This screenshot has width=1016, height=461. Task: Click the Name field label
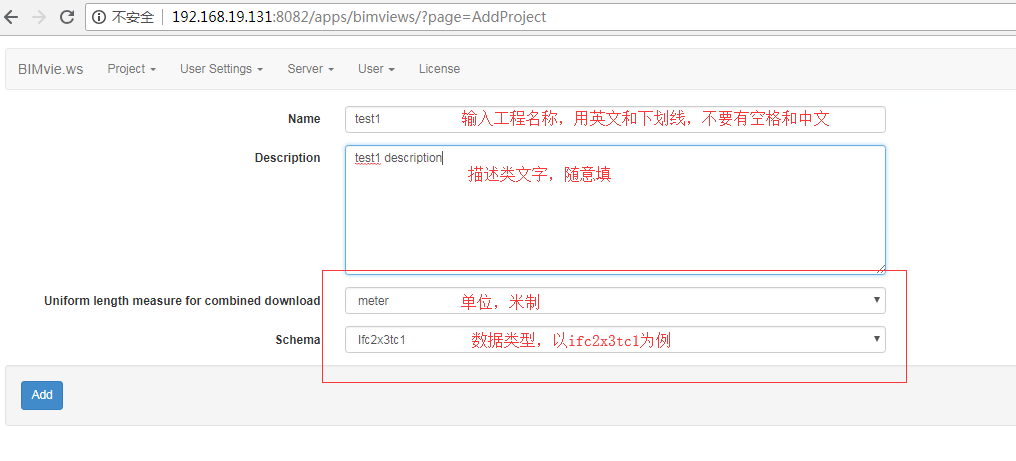click(304, 119)
